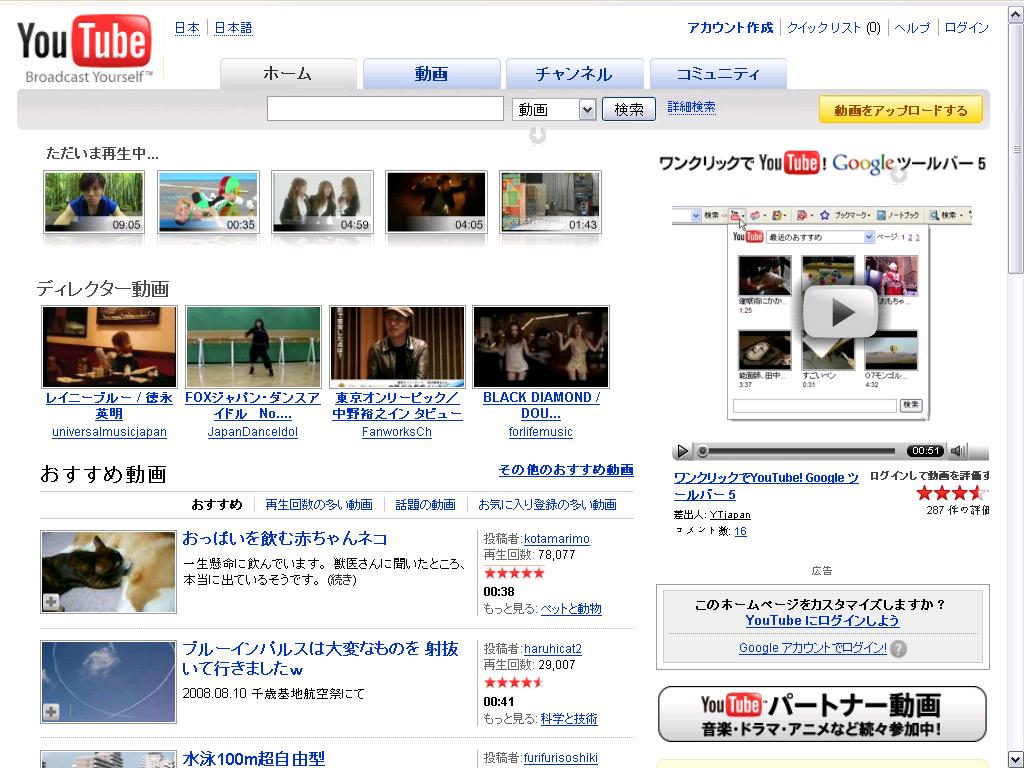
Task: Visit haruhicat2 uploader profile
Action: 552,649
